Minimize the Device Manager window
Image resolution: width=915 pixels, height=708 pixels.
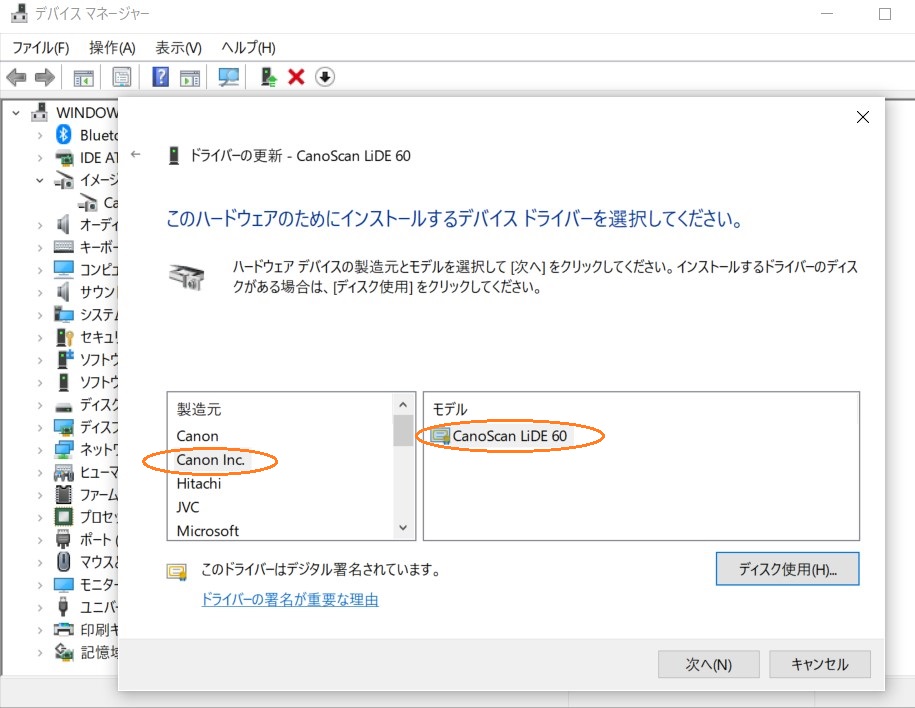827,14
